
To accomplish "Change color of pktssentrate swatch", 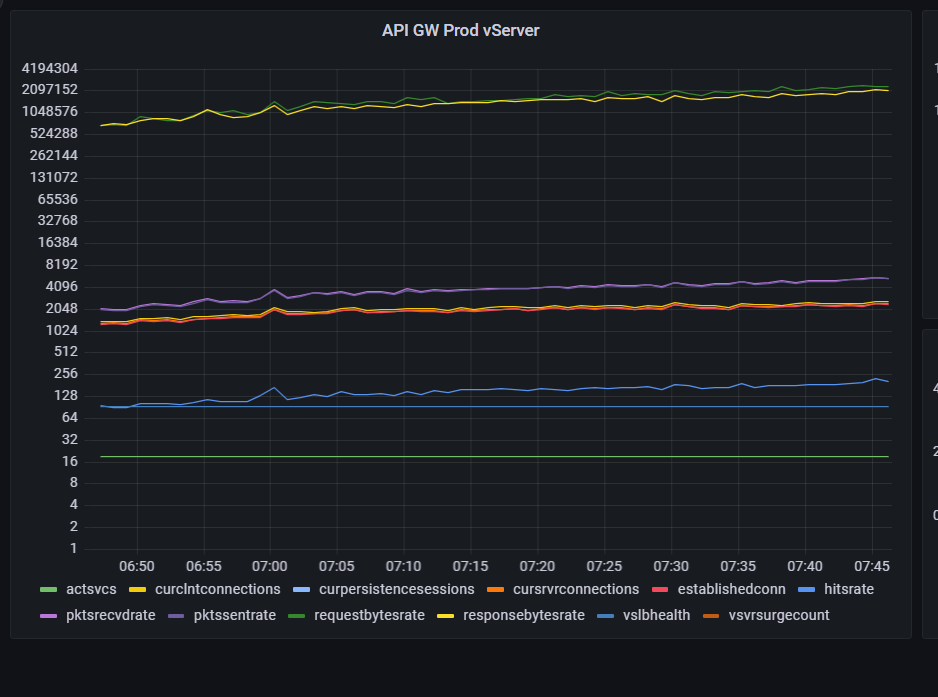I will [176, 616].
